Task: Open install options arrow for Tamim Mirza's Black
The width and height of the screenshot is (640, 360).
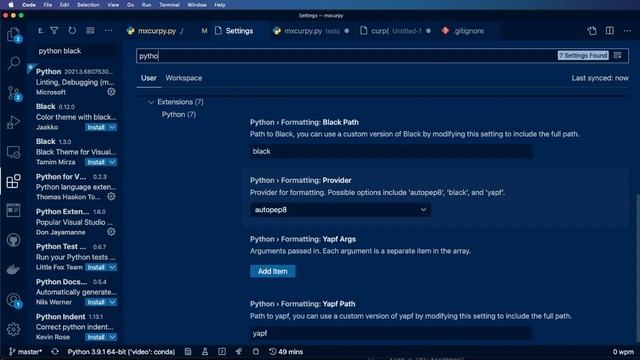Action: pyautogui.click(x=112, y=162)
